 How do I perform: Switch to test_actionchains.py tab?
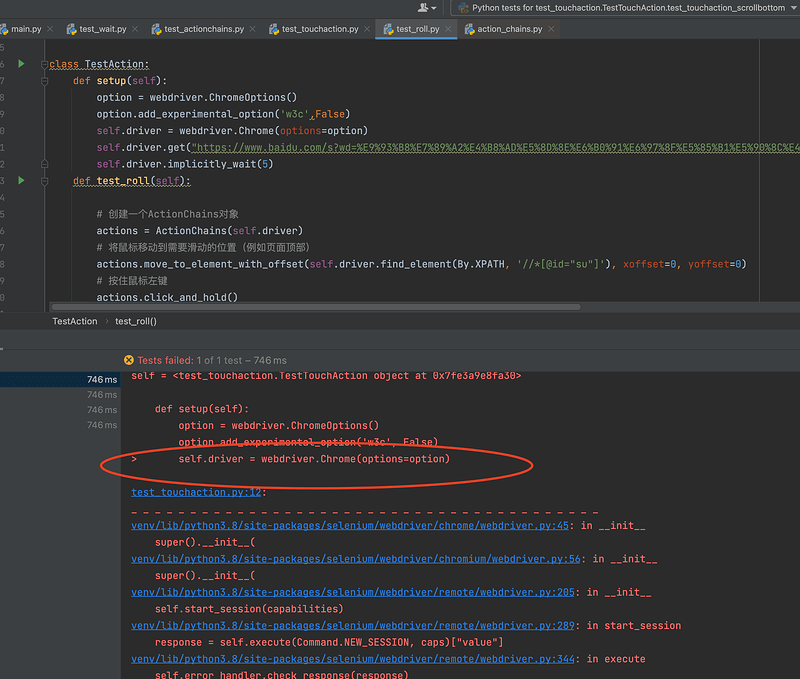204,29
